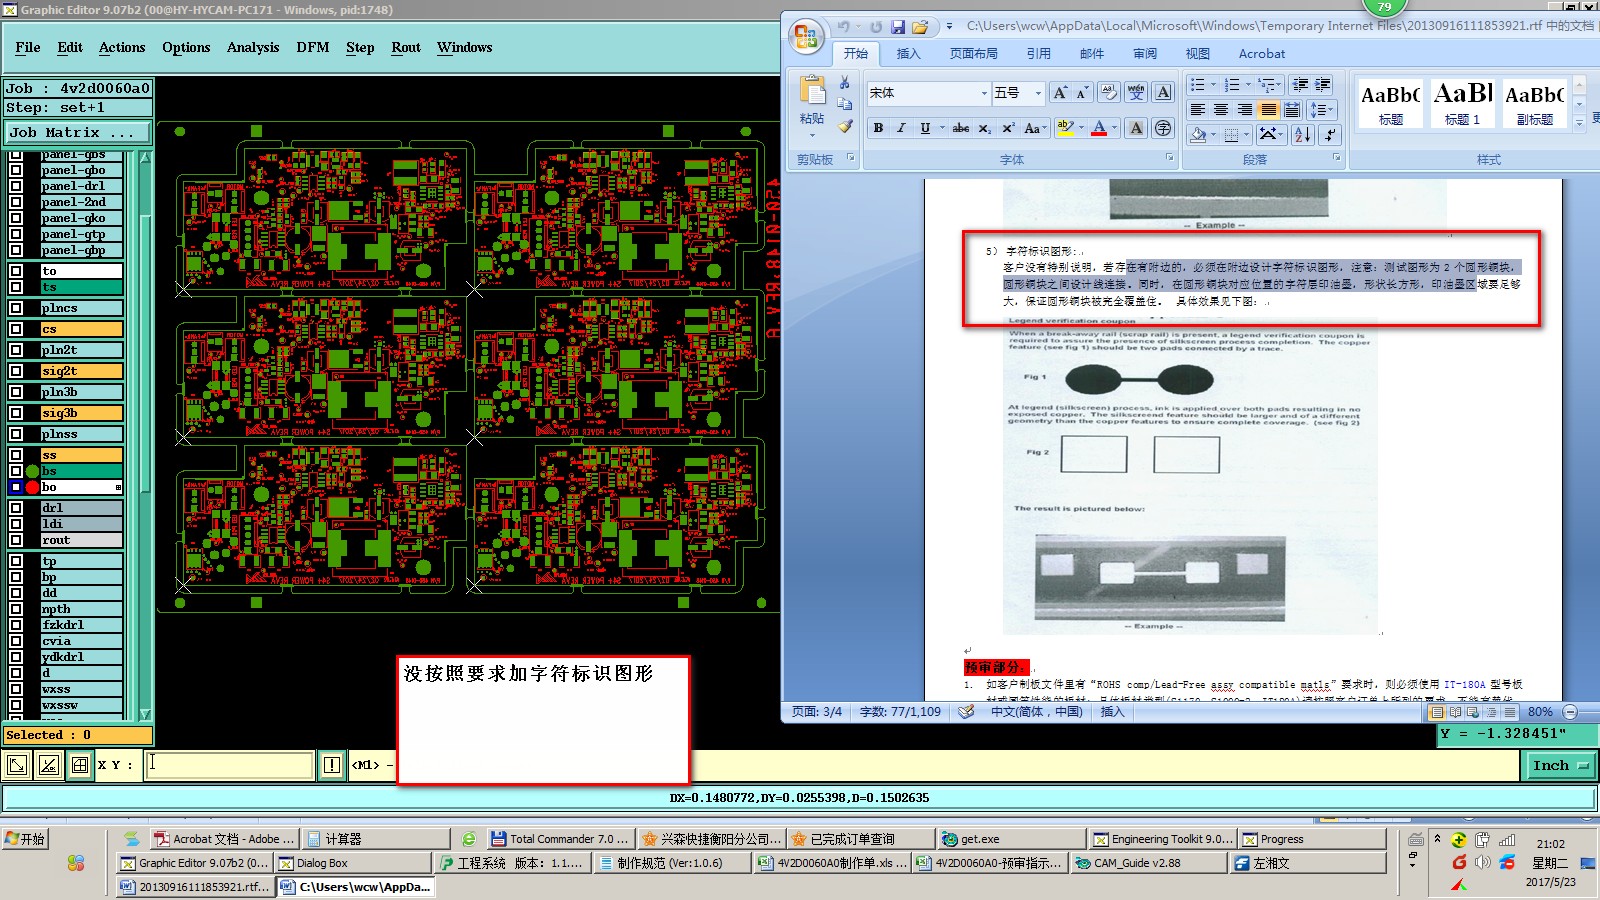This screenshot has width=1600, height=900.
Task: Toggle checkbox for layer cs
Action: pos(16,329)
